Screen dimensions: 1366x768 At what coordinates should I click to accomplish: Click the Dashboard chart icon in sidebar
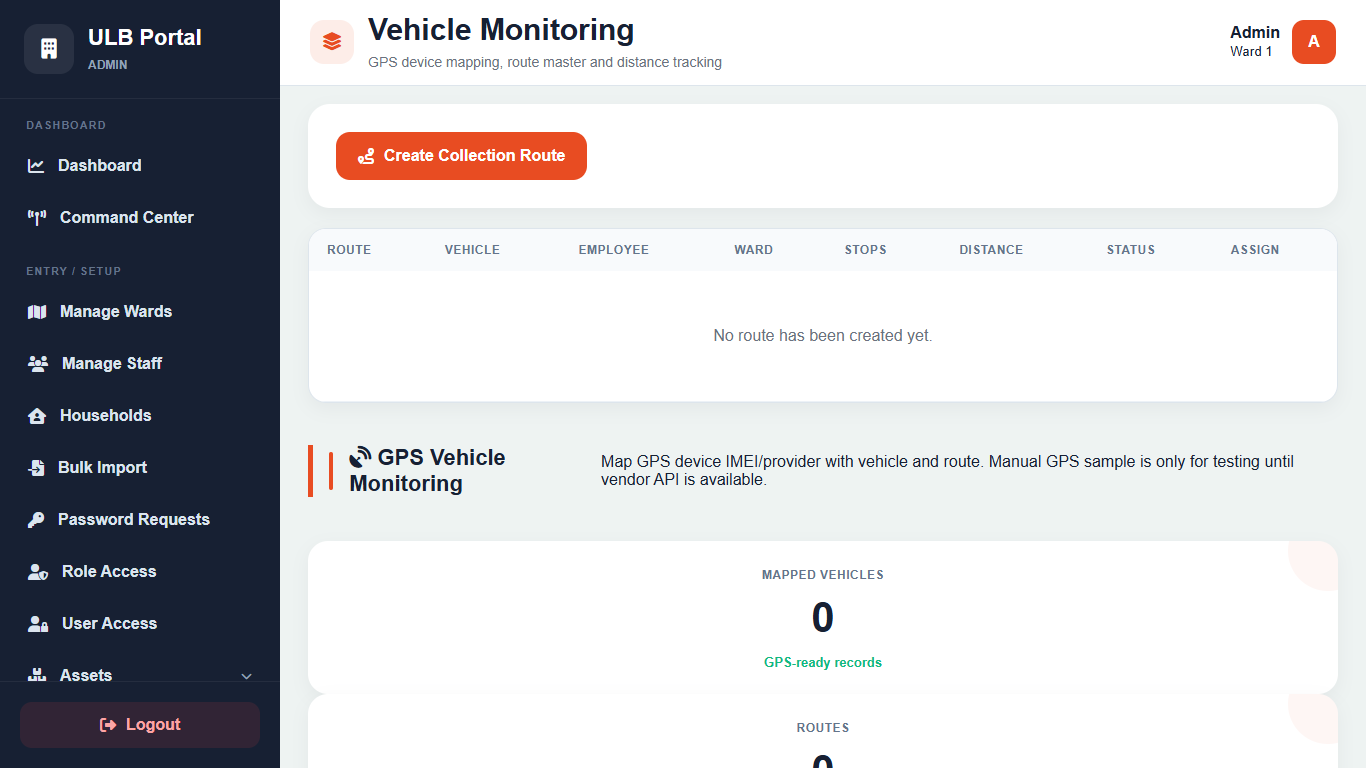tap(36, 166)
